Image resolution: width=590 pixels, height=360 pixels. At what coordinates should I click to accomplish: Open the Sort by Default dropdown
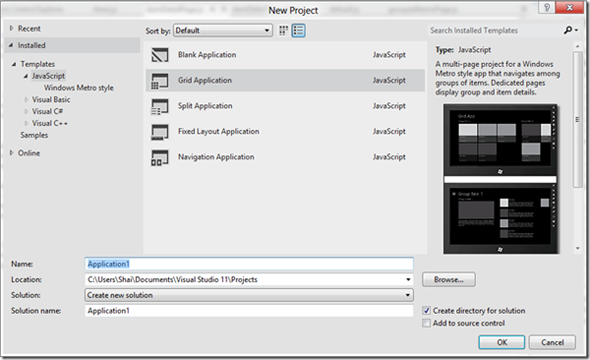(x=222, y=30)
